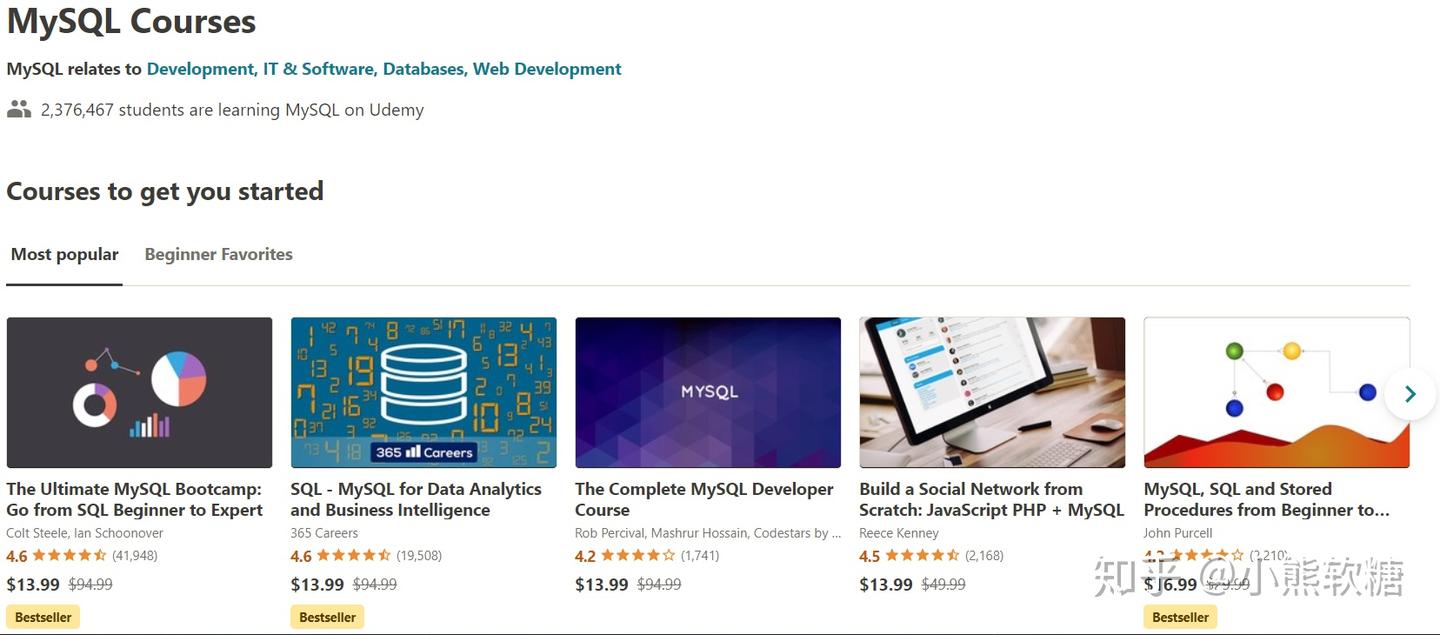Click the IT & Software link
Screen dimensions: 1440x635
click(320, 69)
